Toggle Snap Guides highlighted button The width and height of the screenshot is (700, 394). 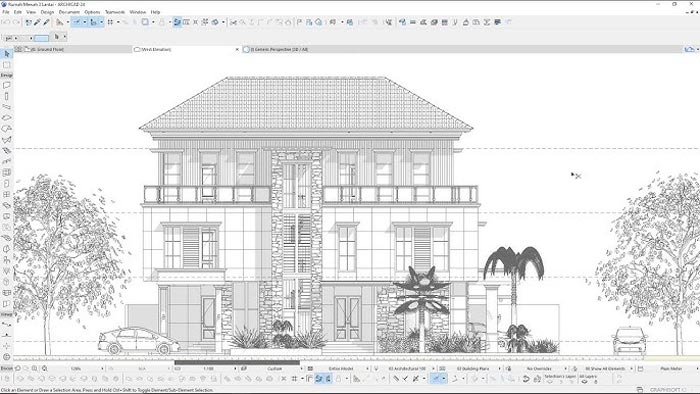77,22
